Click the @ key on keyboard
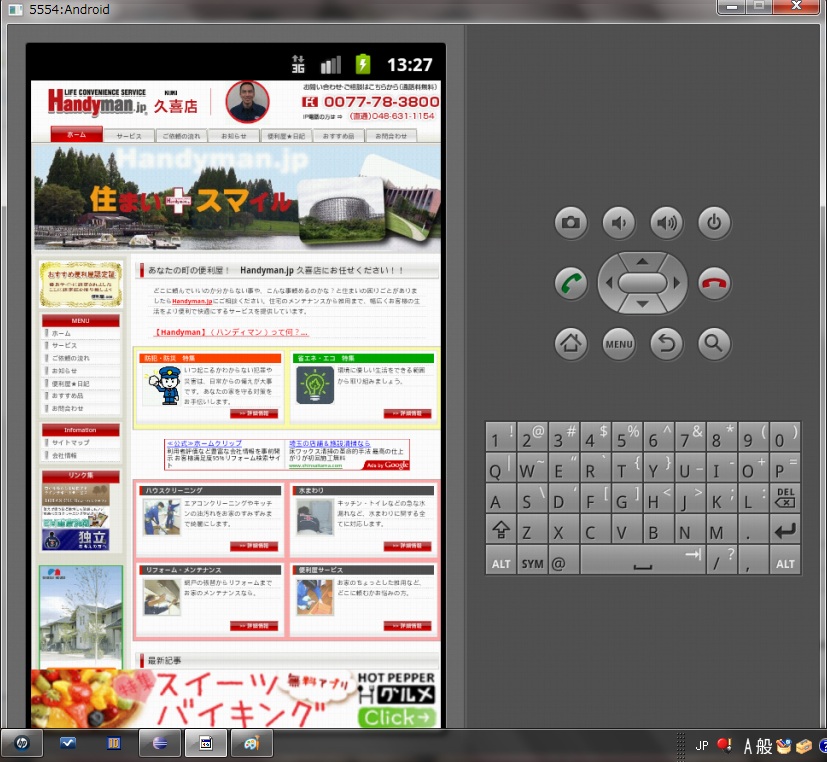This screenshot has height=762, width=827. 564,562
